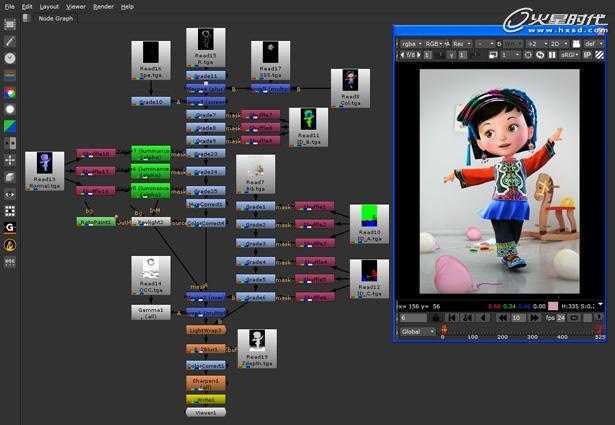The image size is (615, 425).
Task: Select the Node Graph tab
Action: click(x=56, y=18)
